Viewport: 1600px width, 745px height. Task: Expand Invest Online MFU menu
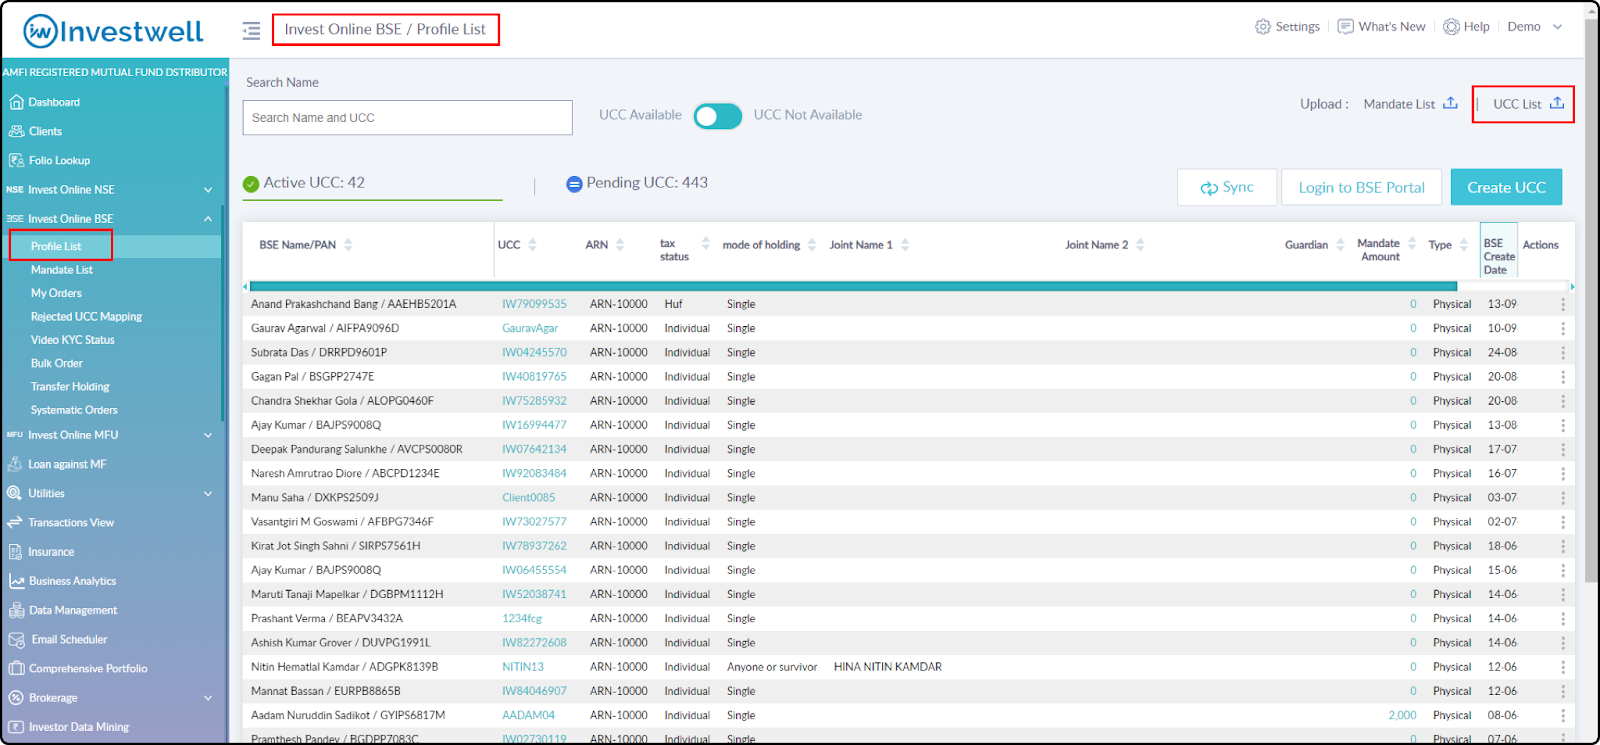coord(208,435)
